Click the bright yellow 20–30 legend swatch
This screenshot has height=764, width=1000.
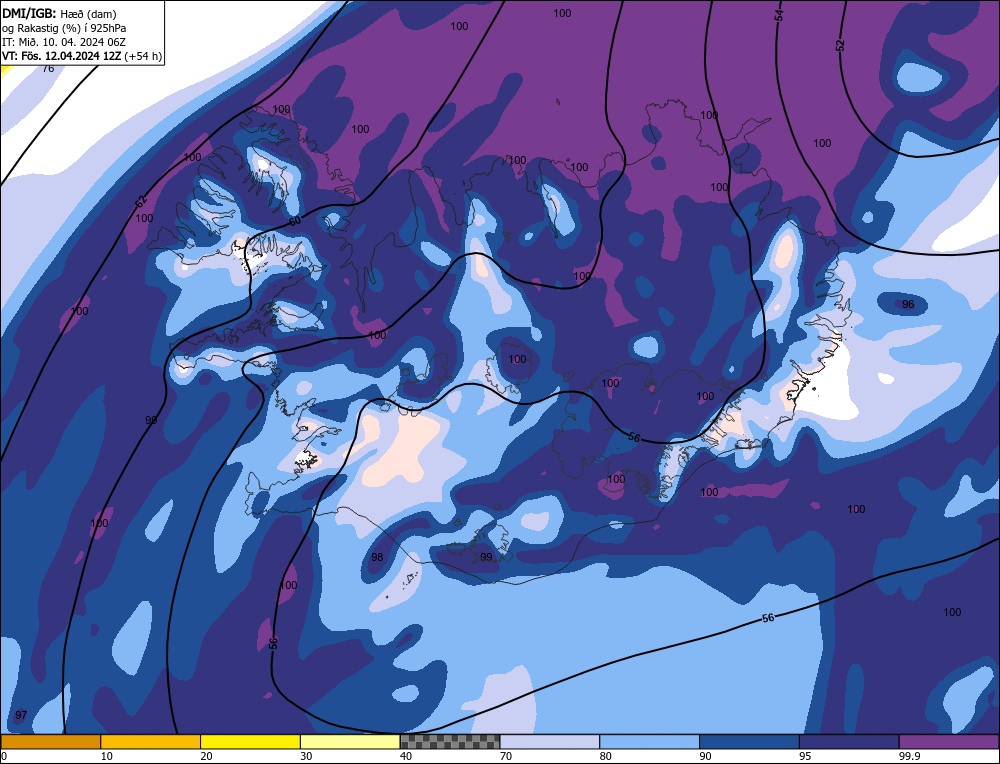tap(250, 742)
